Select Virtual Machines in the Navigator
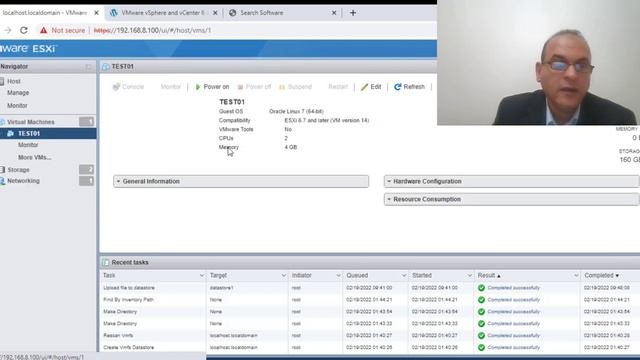 tap(31, 122)
